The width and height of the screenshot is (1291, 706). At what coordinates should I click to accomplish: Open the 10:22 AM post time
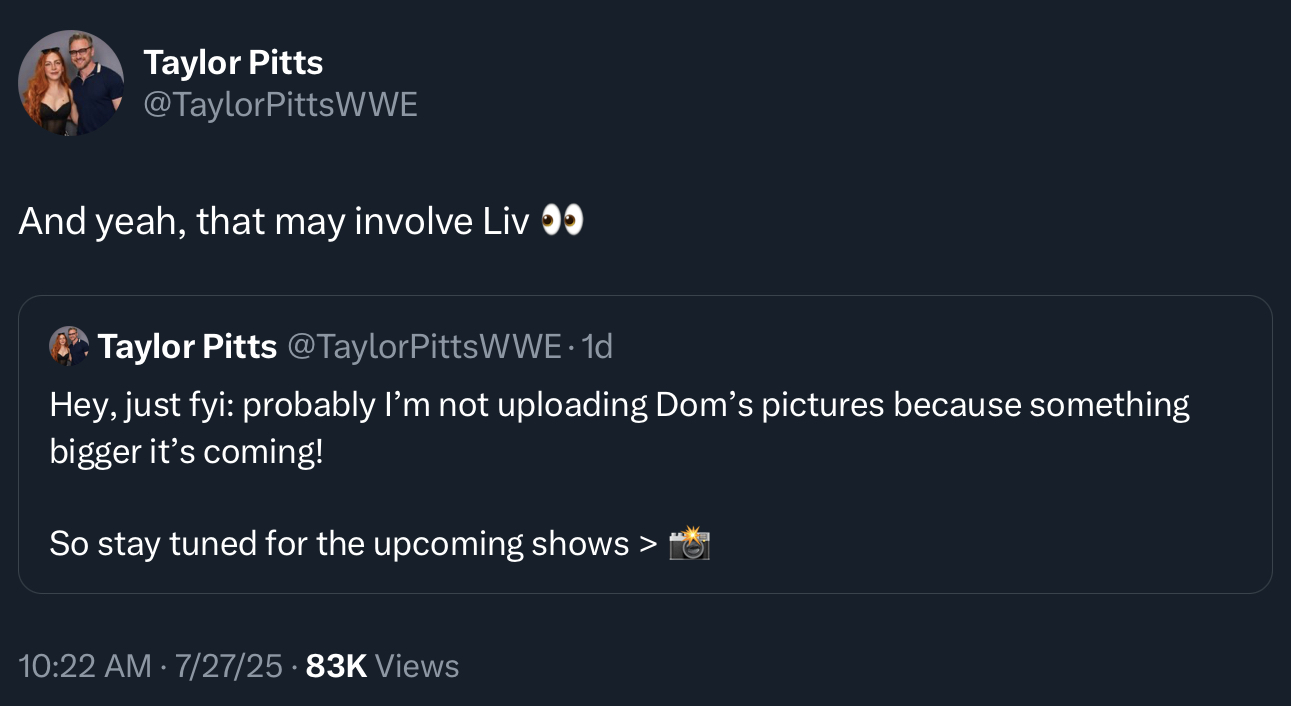(85, 666)
